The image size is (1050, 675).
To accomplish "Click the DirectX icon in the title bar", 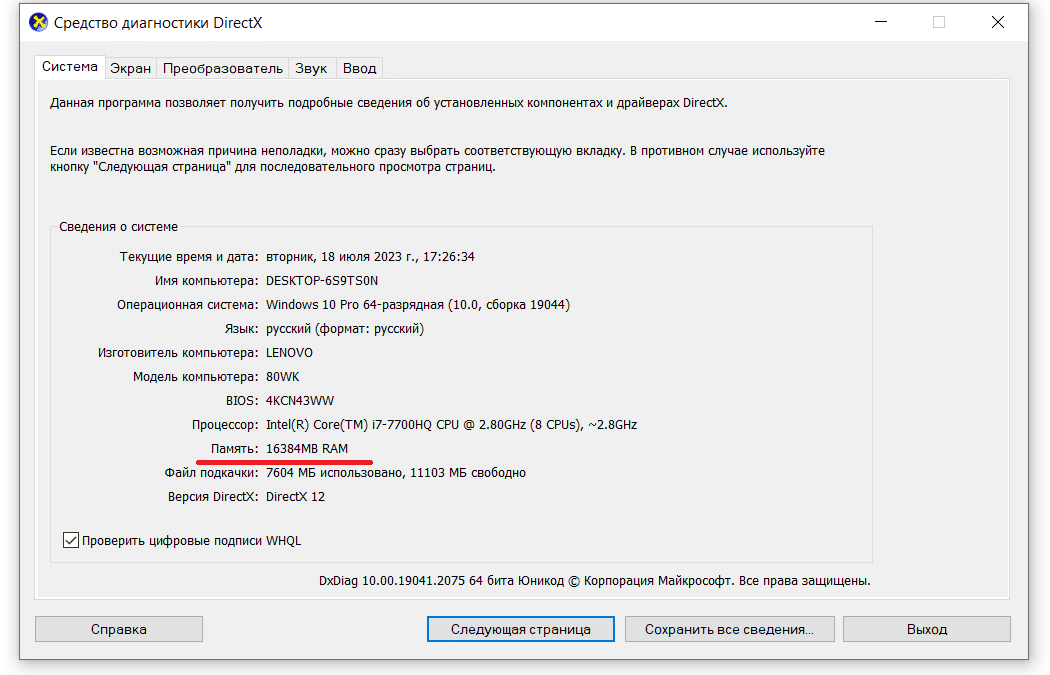I will (38, 22).
